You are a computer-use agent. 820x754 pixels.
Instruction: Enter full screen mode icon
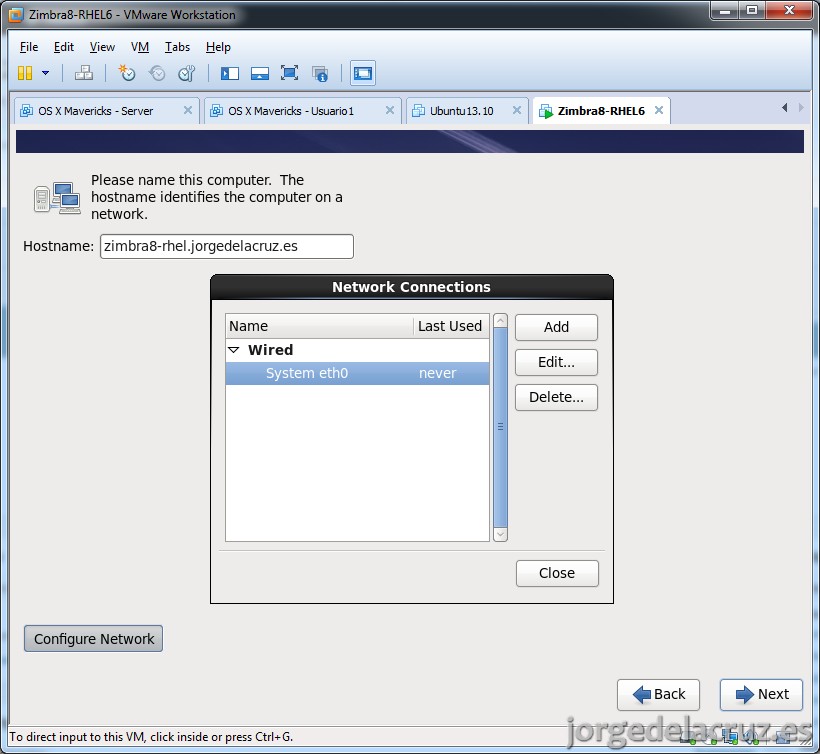point(289,73)
